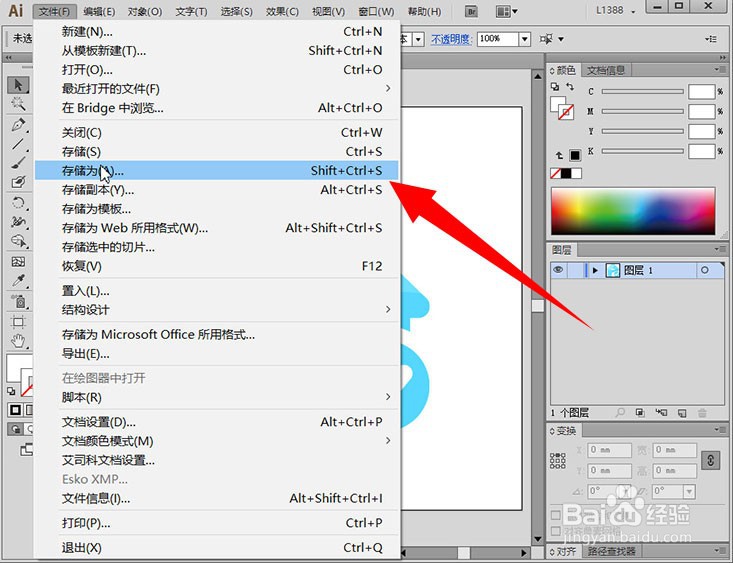This screenshot has height=563, width=733.
Task: Switch to the 路径查找器 tab
Action: 611,551
